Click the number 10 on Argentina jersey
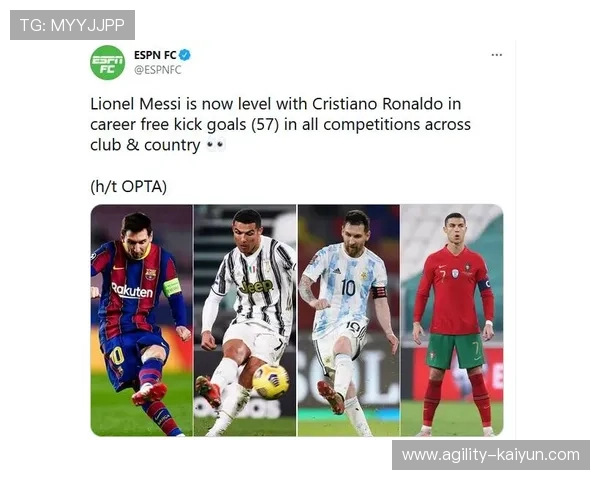 pyautogui.click(x=348, y=288)
